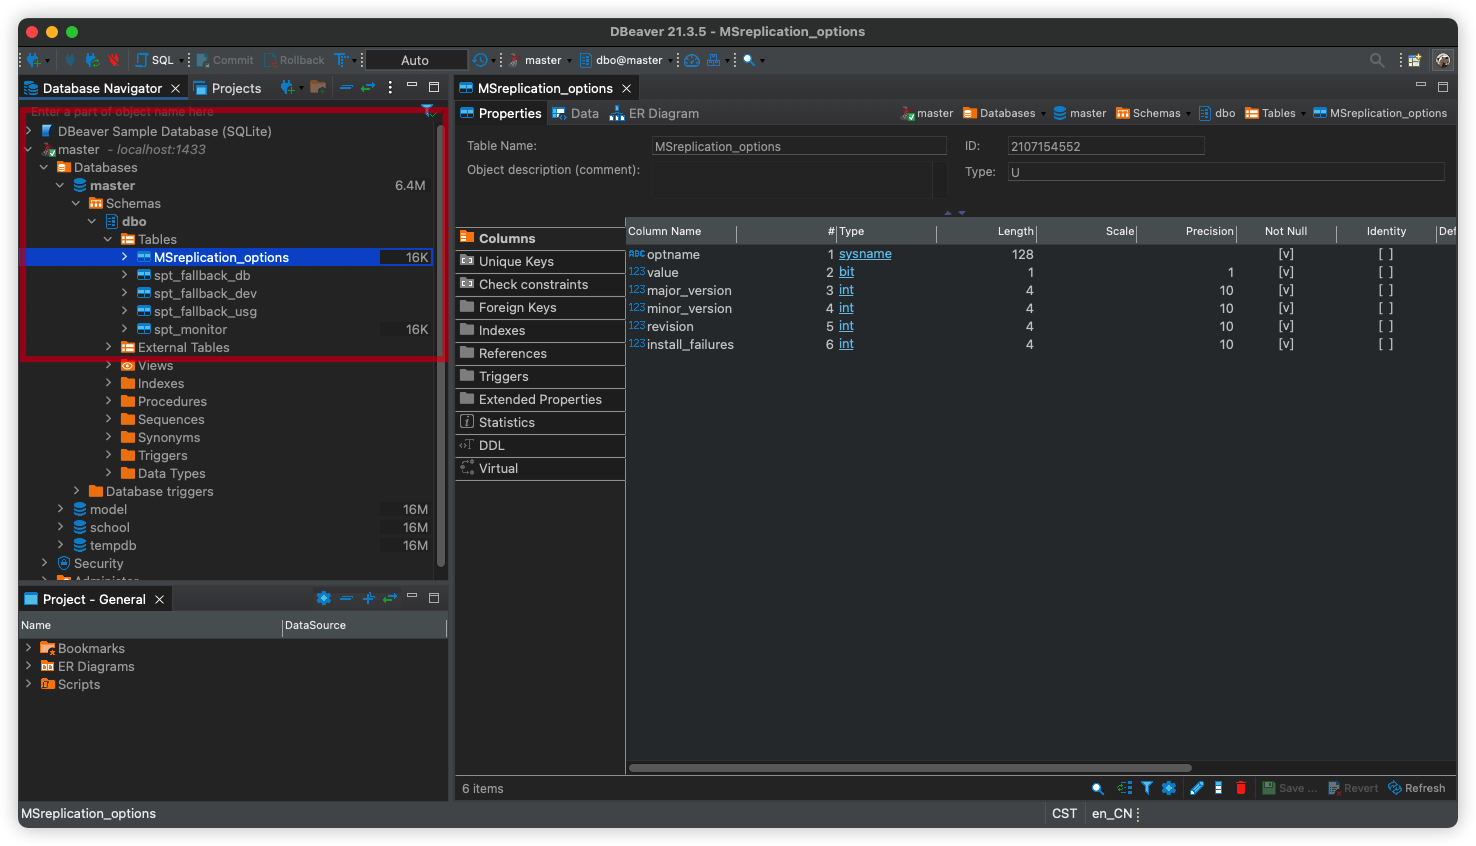Edit the selected column definition
This screenshot has height=846, width=1476.
pos(1197,788)
